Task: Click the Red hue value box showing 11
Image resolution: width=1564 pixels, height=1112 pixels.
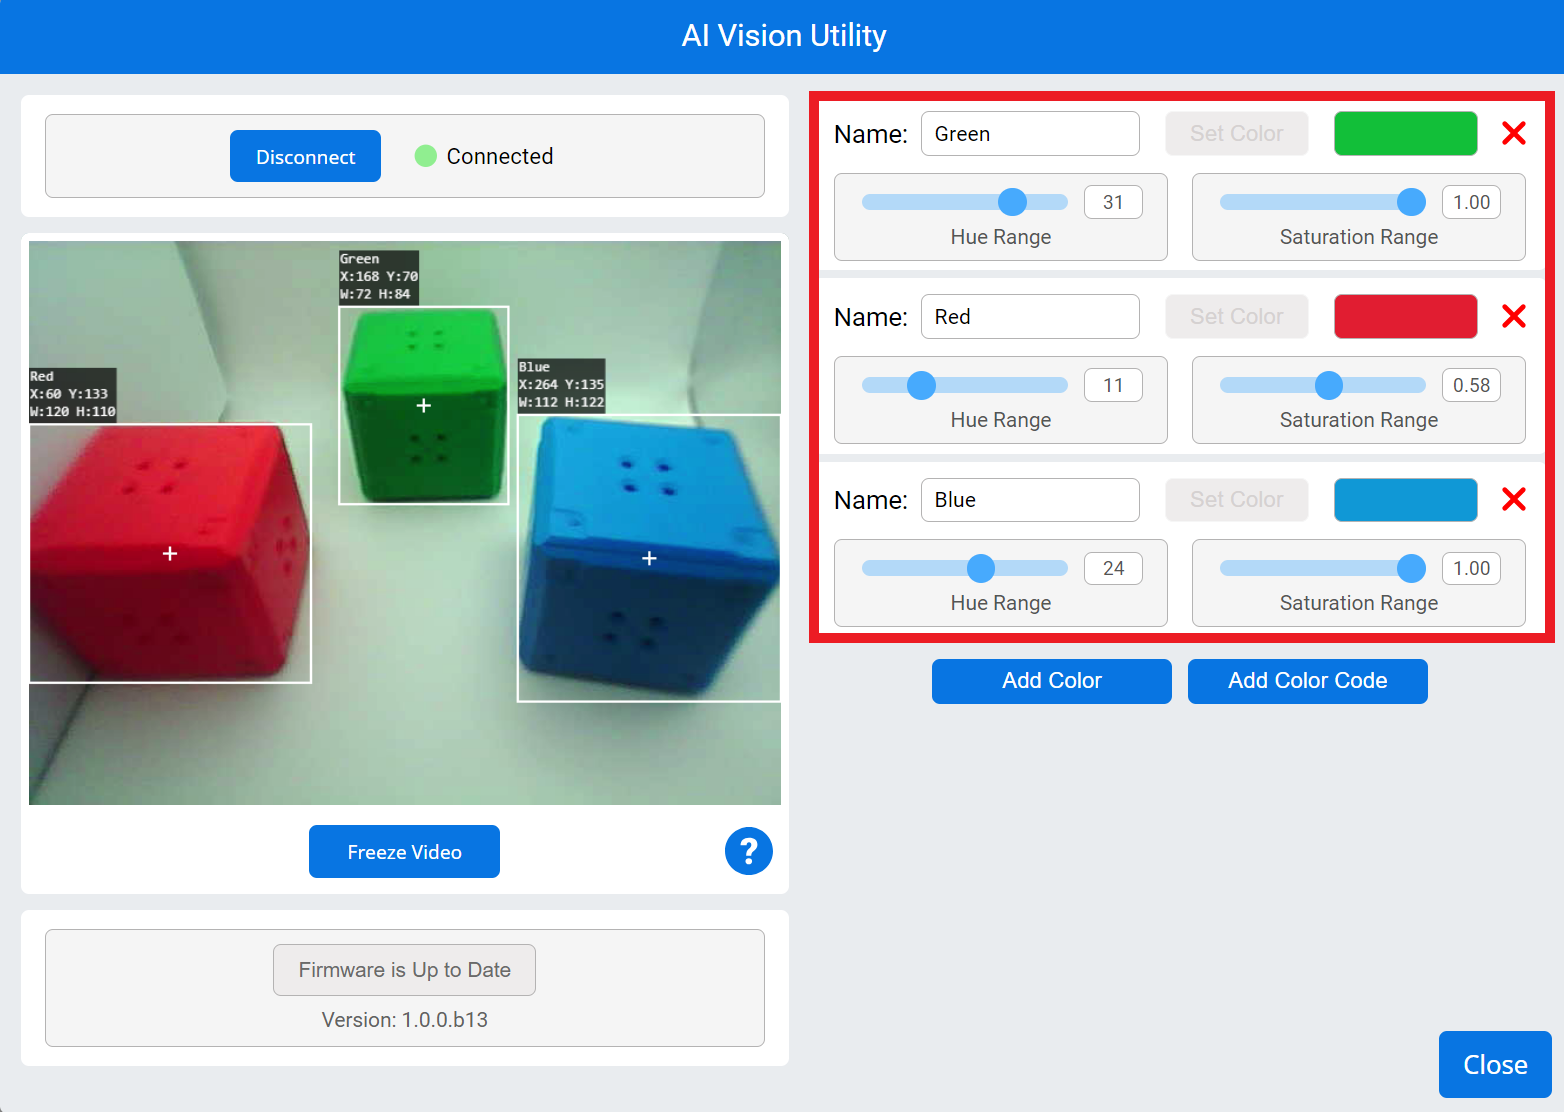Action: (x=1112, y=385)
